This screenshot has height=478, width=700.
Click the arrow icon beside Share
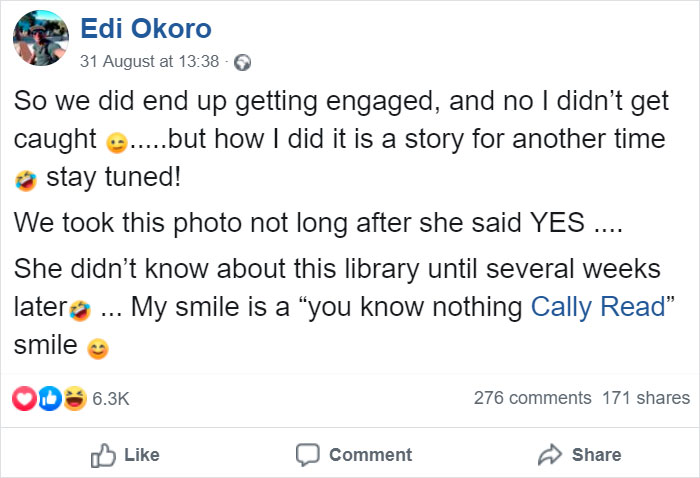click(550, 455)
